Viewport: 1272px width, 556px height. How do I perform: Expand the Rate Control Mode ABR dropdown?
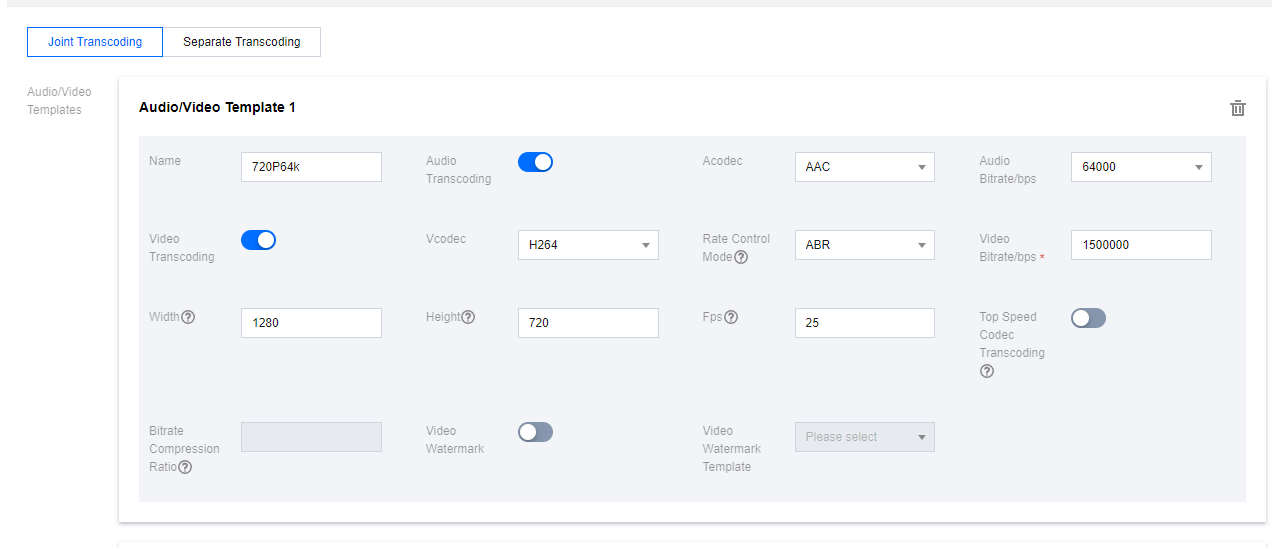865,245
